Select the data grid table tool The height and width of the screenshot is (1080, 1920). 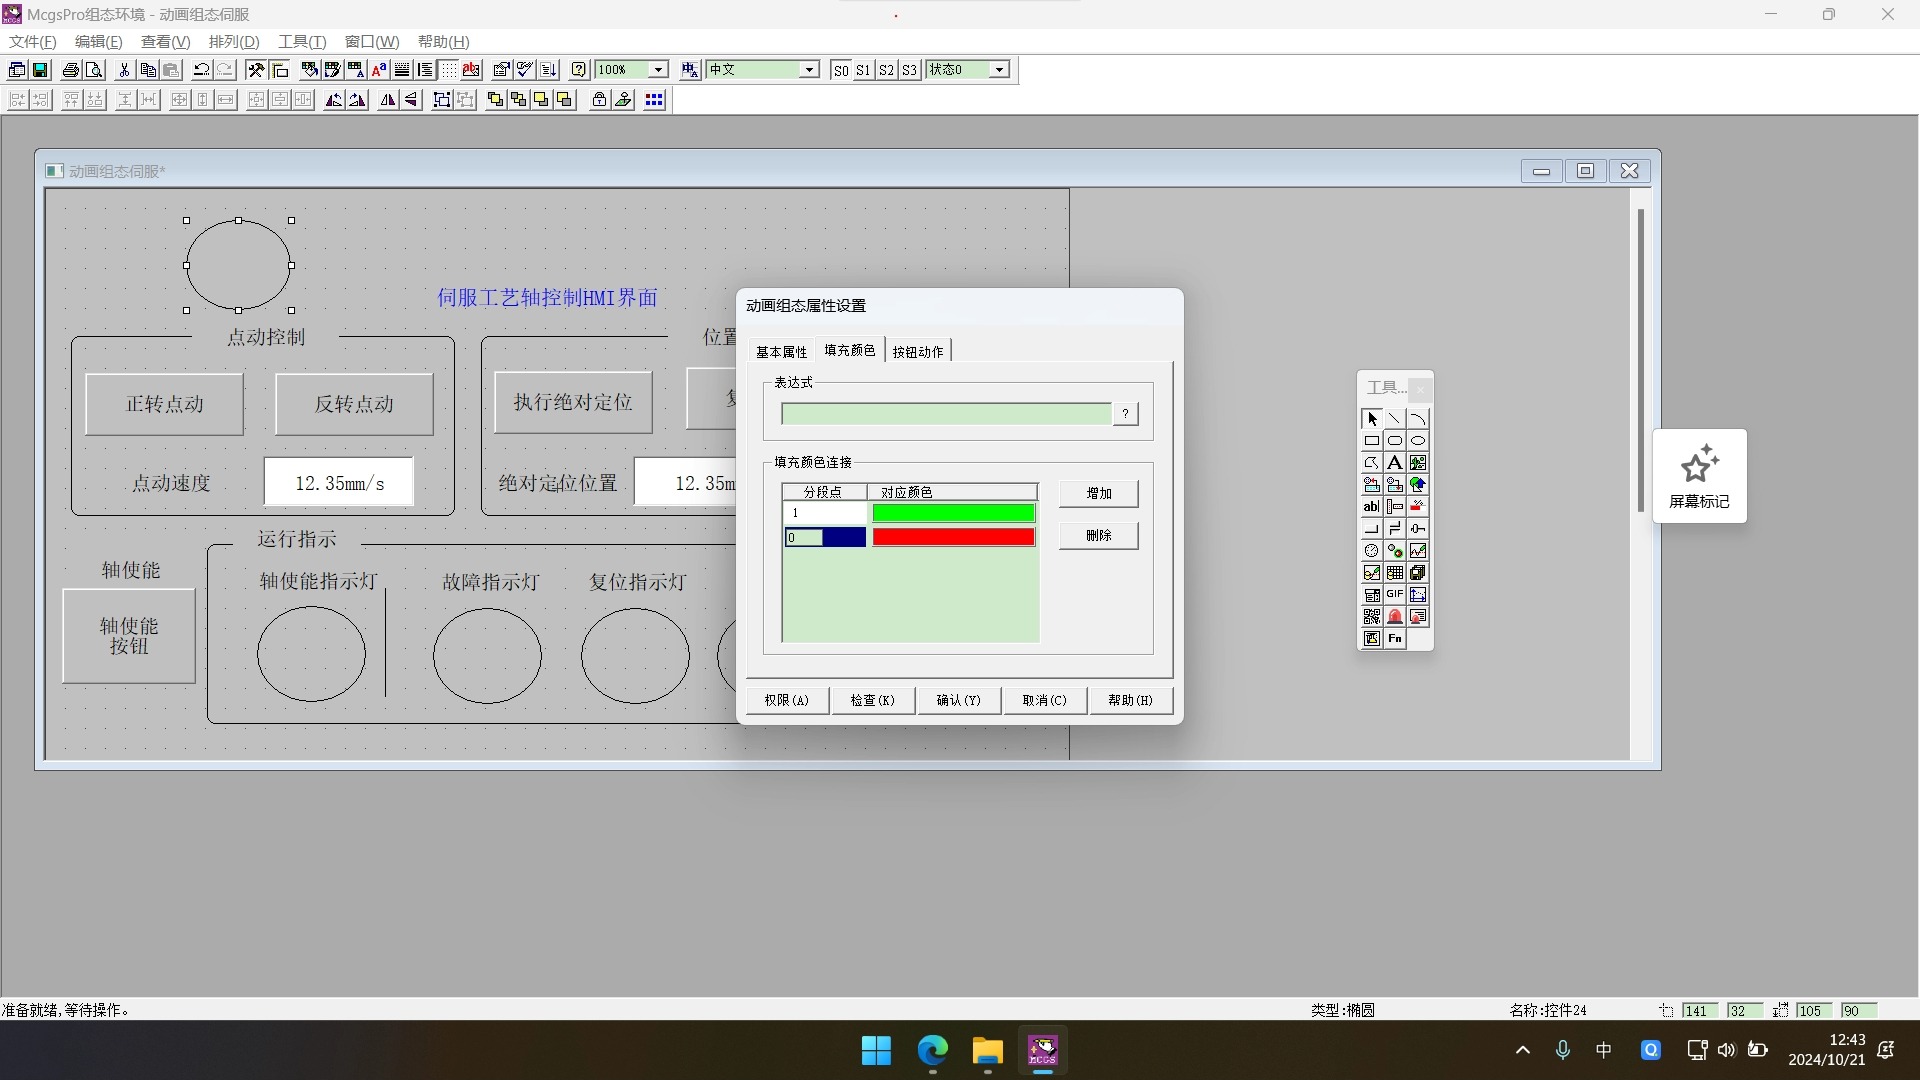pyautogui.click(x=1395, y=573)
